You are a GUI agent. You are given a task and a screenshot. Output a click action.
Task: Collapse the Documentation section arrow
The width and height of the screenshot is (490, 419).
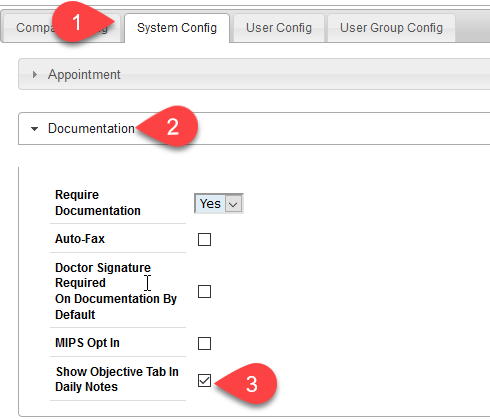point(34,129)
